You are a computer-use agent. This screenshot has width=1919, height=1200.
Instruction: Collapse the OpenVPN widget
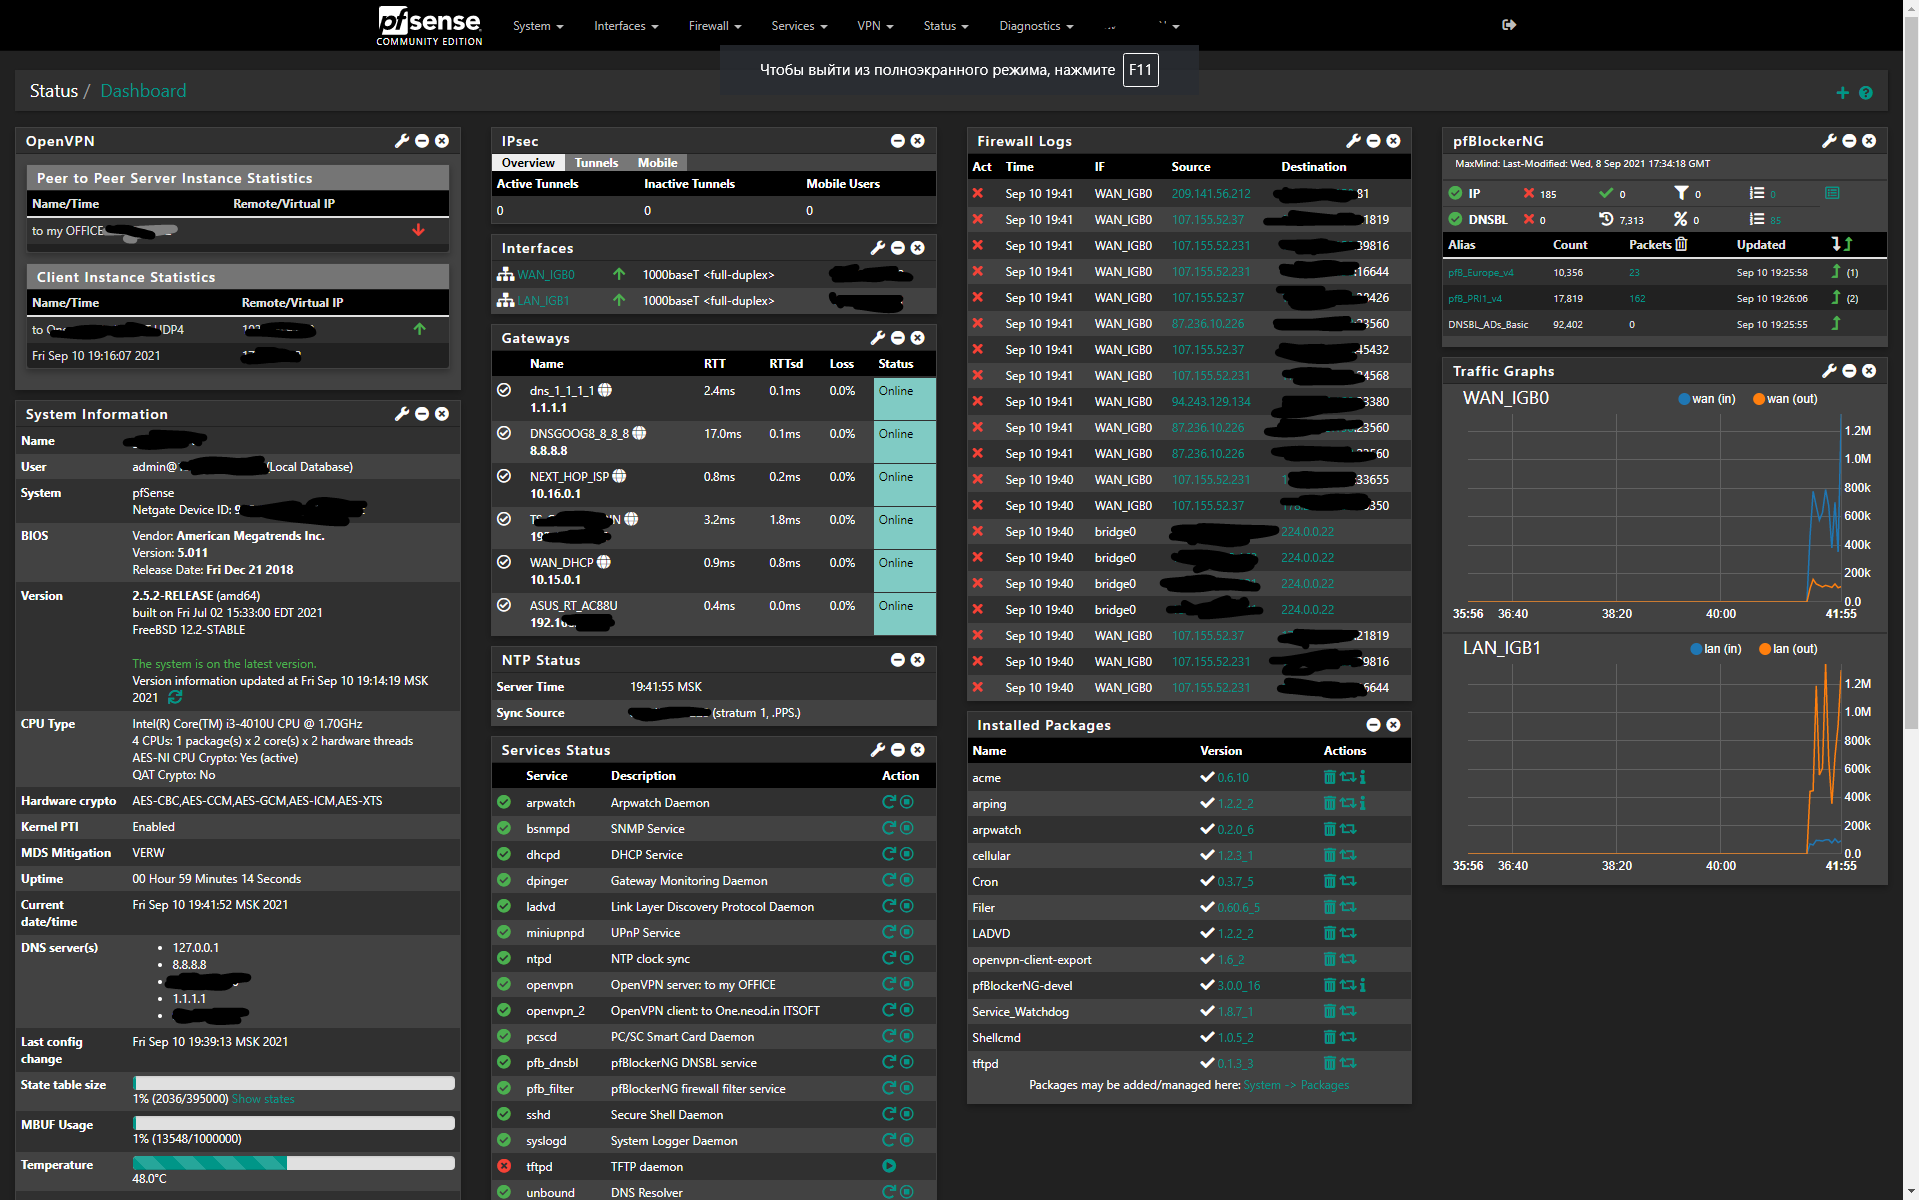[x=422, y=141]
